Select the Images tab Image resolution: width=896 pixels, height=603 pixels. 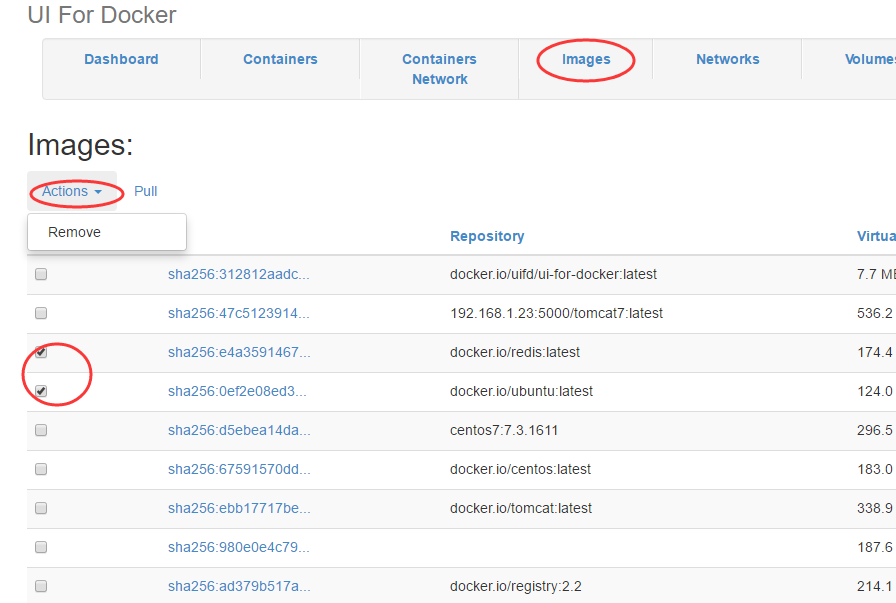click(x=586, y=59)
